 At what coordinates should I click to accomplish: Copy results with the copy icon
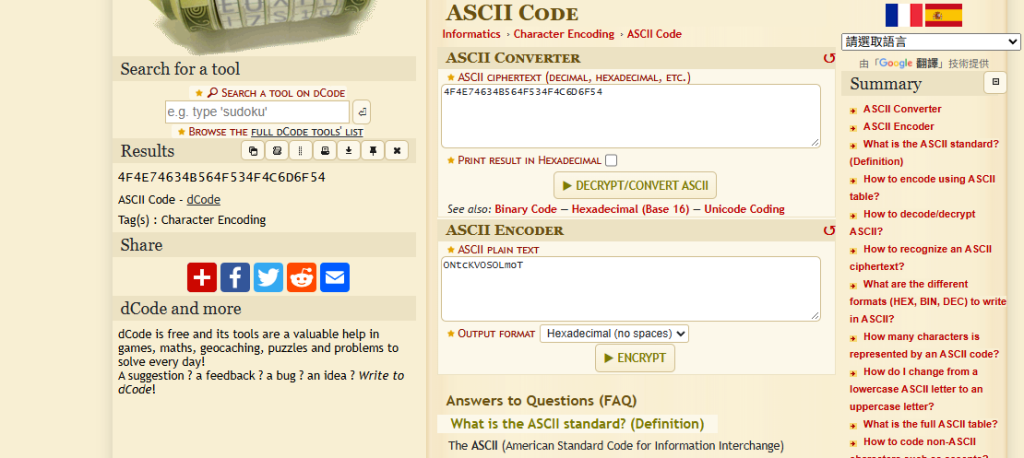[x=253, y=151]
